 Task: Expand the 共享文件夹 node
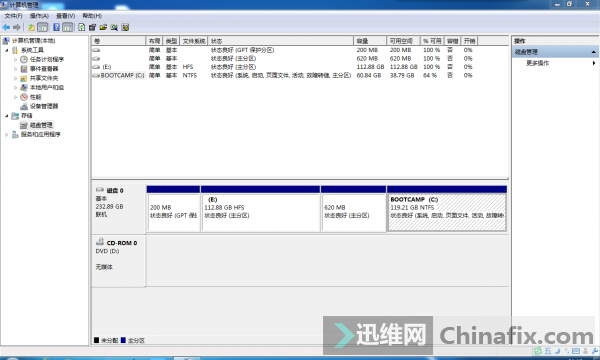pyautogui.click(x=16, y=78)
